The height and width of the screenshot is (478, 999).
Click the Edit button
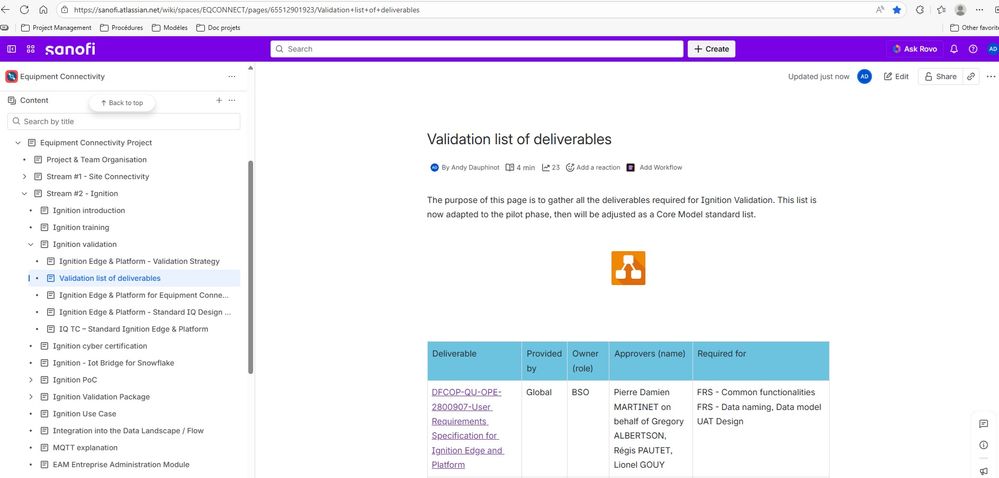coord(896,76)
